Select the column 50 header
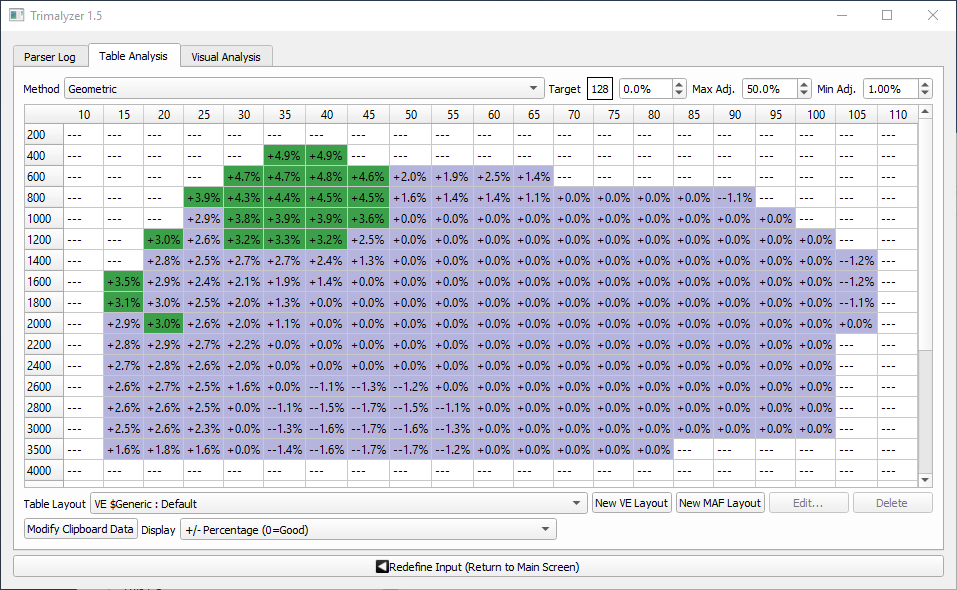The height and width of the screenshot is (590, 957). 410,115
